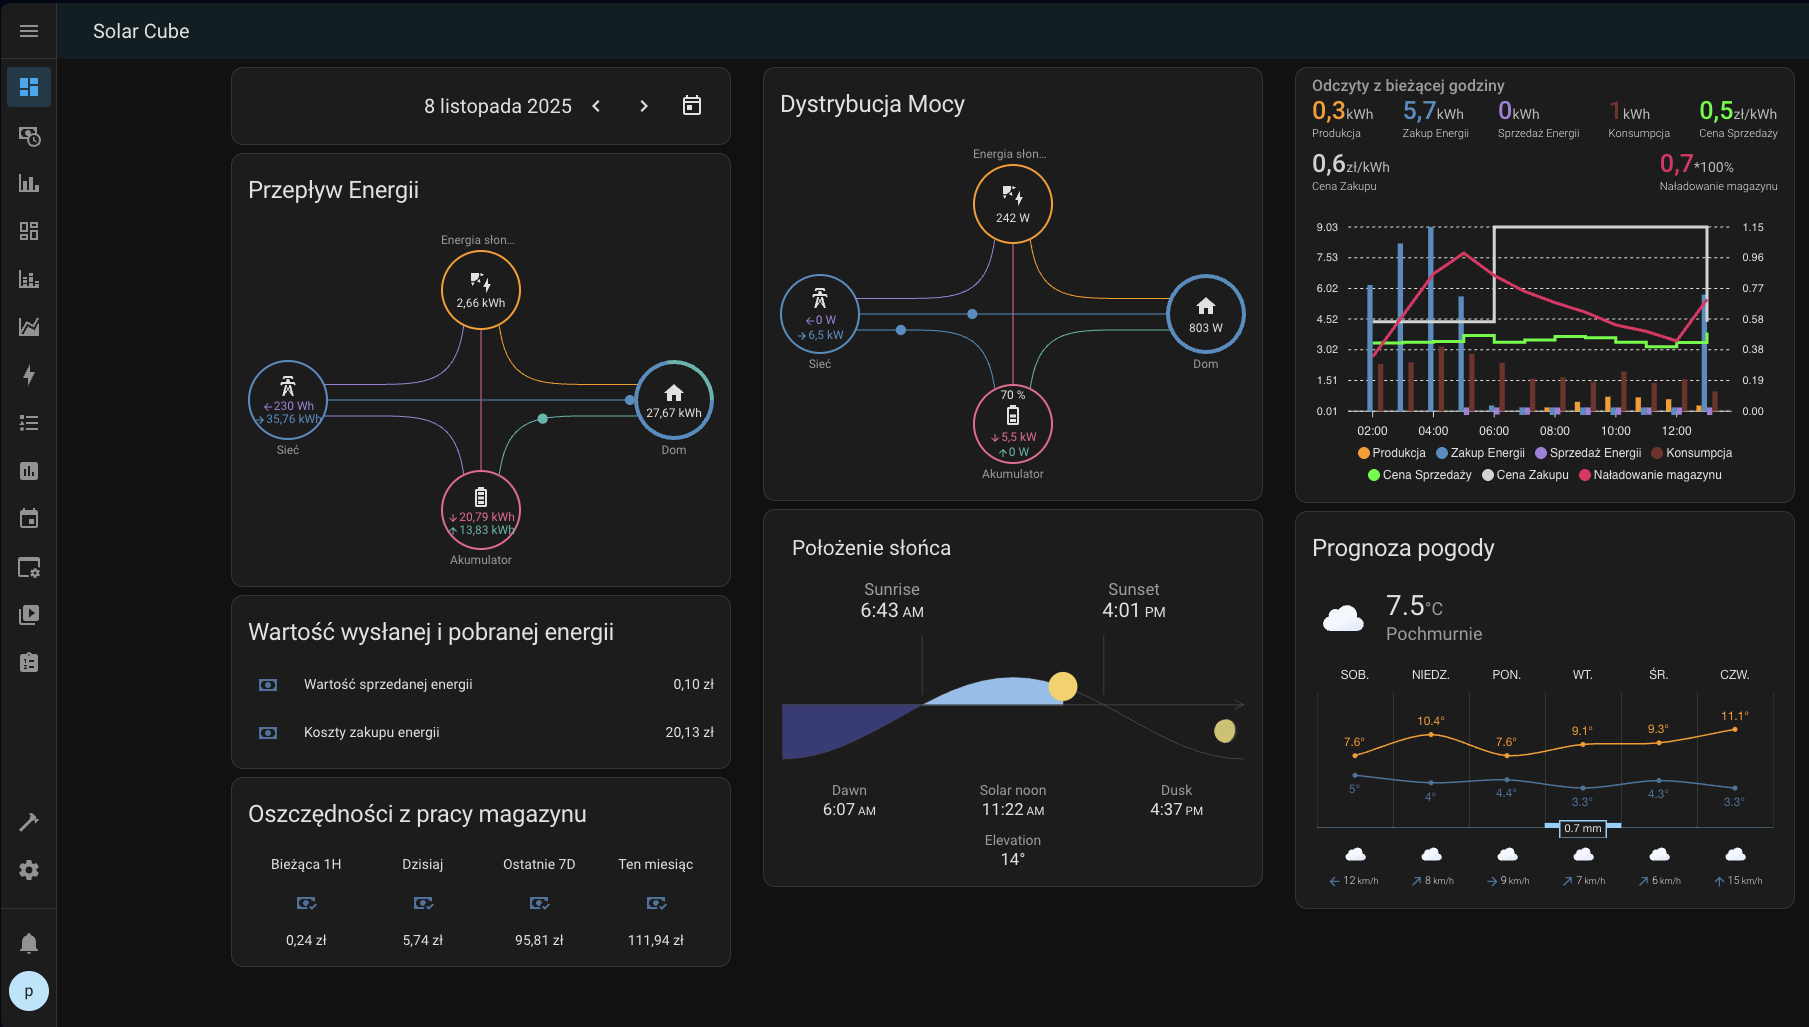Open the Energy lightning bolt sidebar icon
The width and height of the screenshot is (1809, 1027).
29,375
